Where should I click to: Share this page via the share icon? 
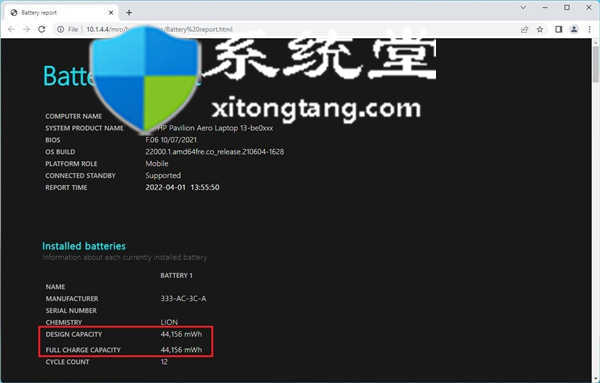pyautogui.click(x=524, y=29)
